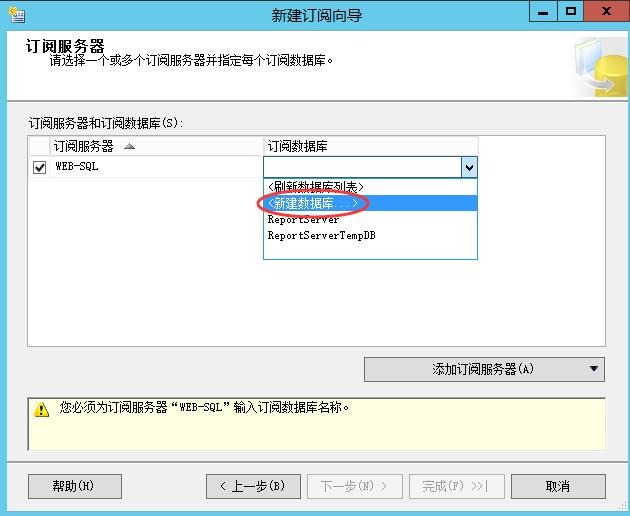This screenshot has width=630, height=516.
Task: Uncheck the WEB-SQL subscriber checkbox
Action: click(40, 167)
